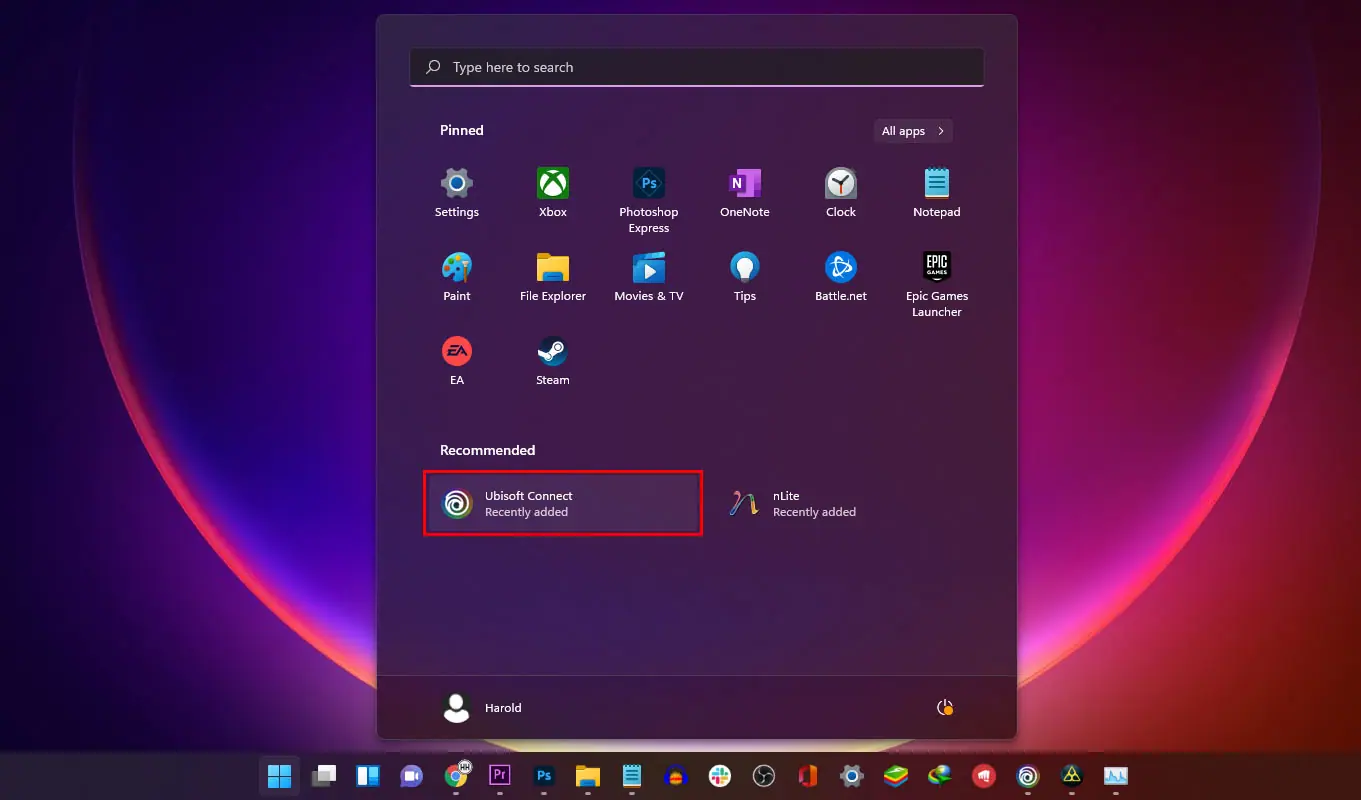Open recommended Ubisoft Connect entry
This screenshot has width=1361, height=800.
(563, 503)
